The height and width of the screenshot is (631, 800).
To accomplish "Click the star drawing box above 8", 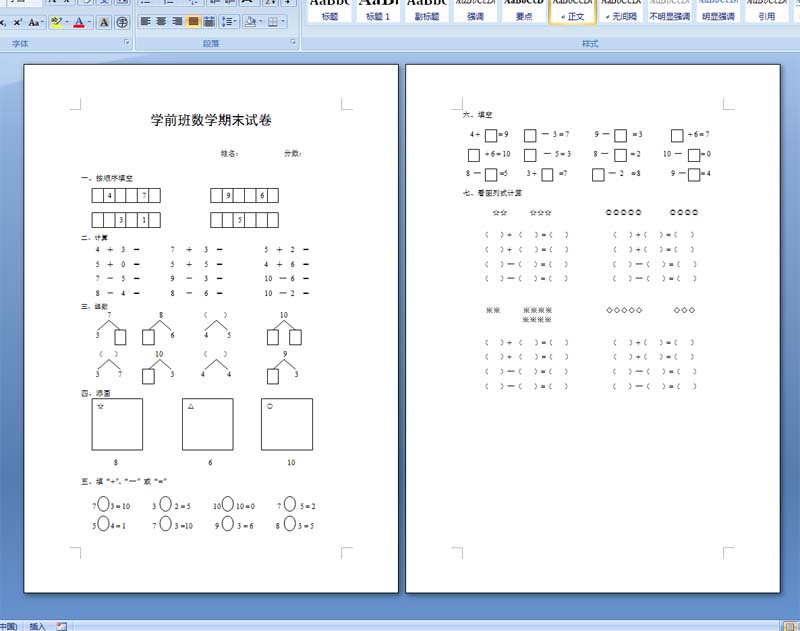I will point(117,424).
